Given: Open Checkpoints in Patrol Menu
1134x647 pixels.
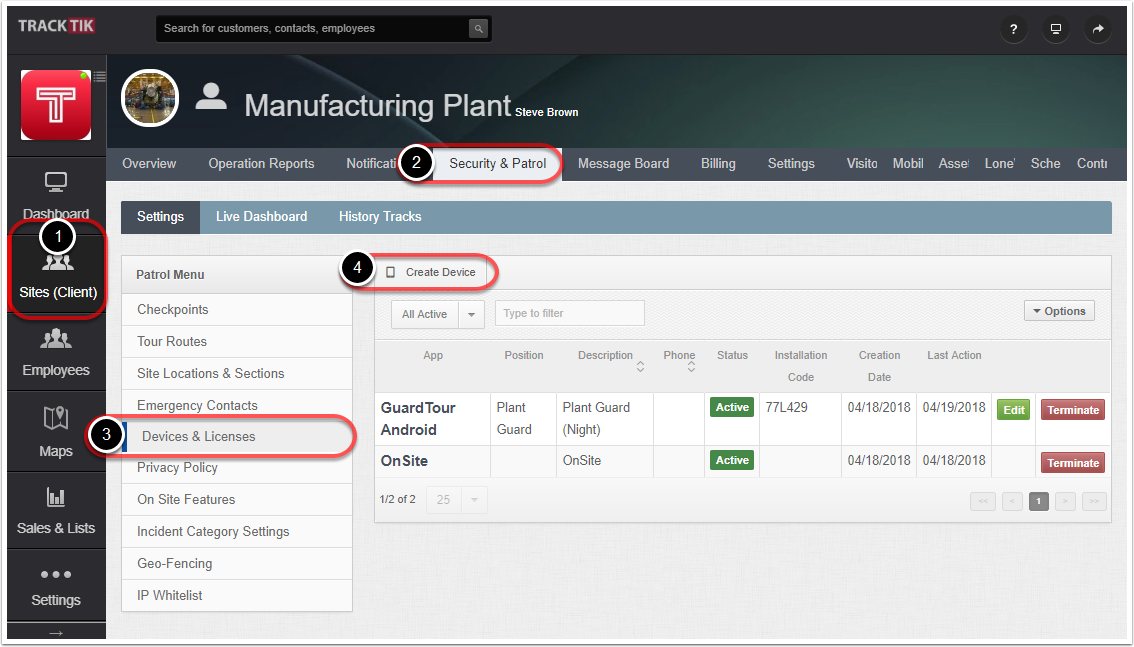Looking at the screenshot, I should pyautogui.click(x=236, y=309).
